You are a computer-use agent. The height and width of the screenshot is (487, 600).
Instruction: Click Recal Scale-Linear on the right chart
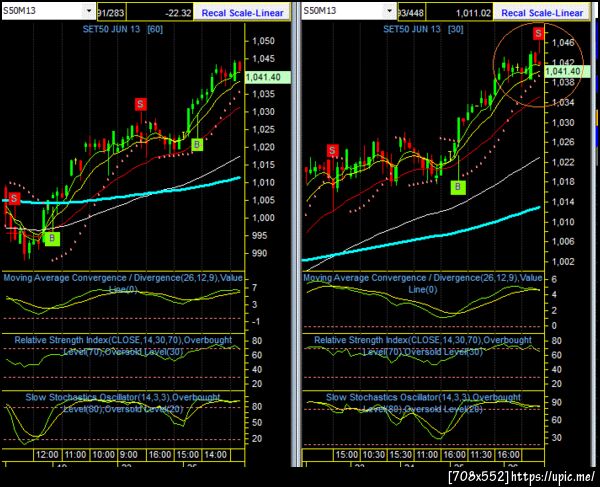pyautogui.click(x=542, y=13)
